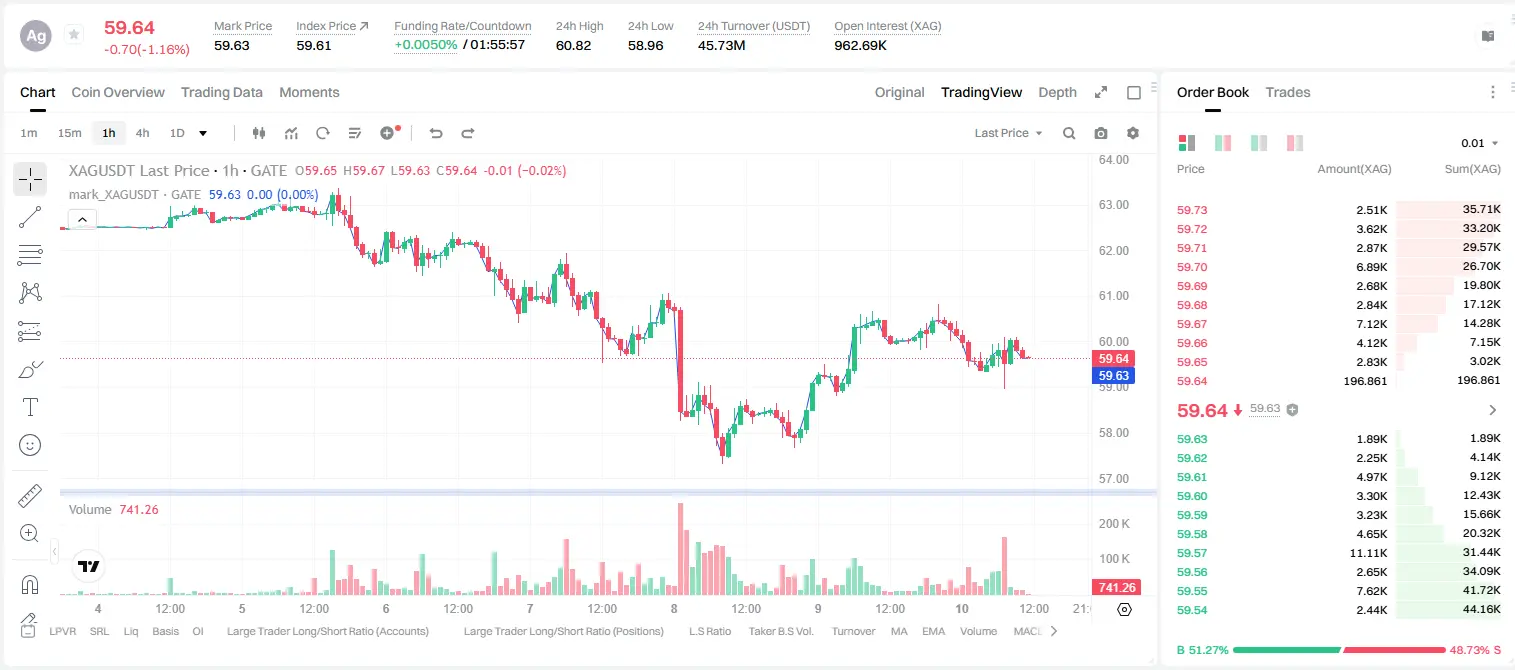Click the buy/sell ratio bar

(1339, 650)
